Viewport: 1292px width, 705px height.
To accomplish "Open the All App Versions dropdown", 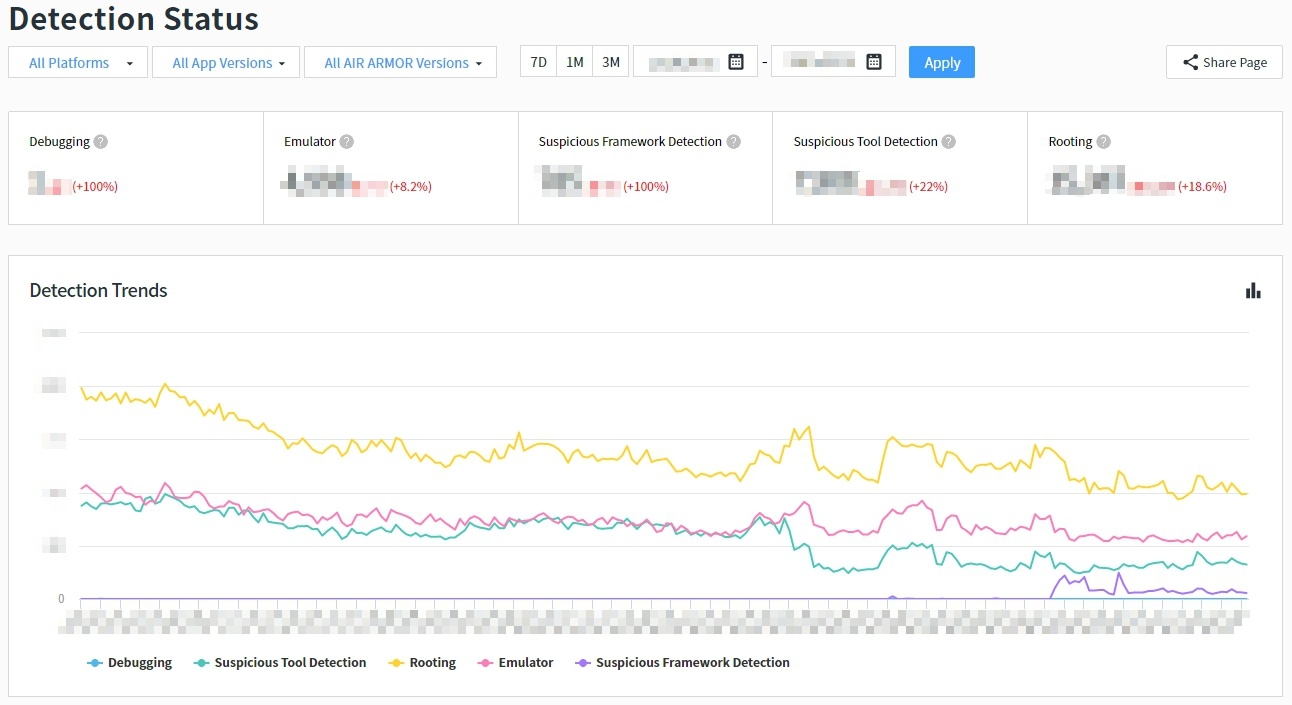I will click(228, 62).
